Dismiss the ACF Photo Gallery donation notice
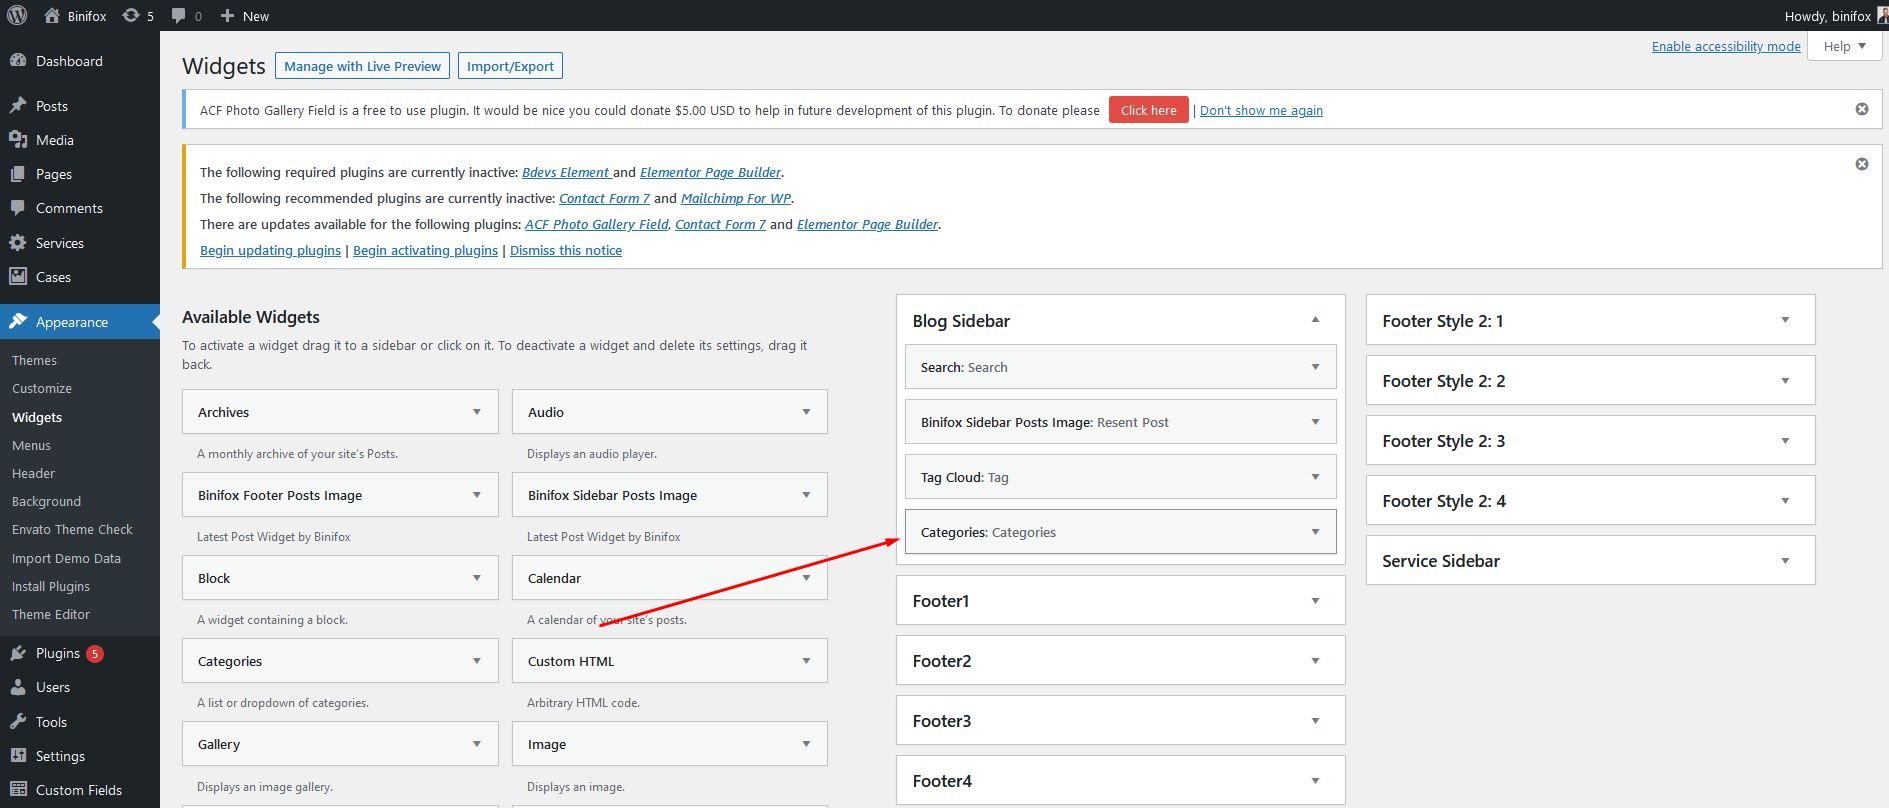The image size is (1889, 808). point(1861,109)
